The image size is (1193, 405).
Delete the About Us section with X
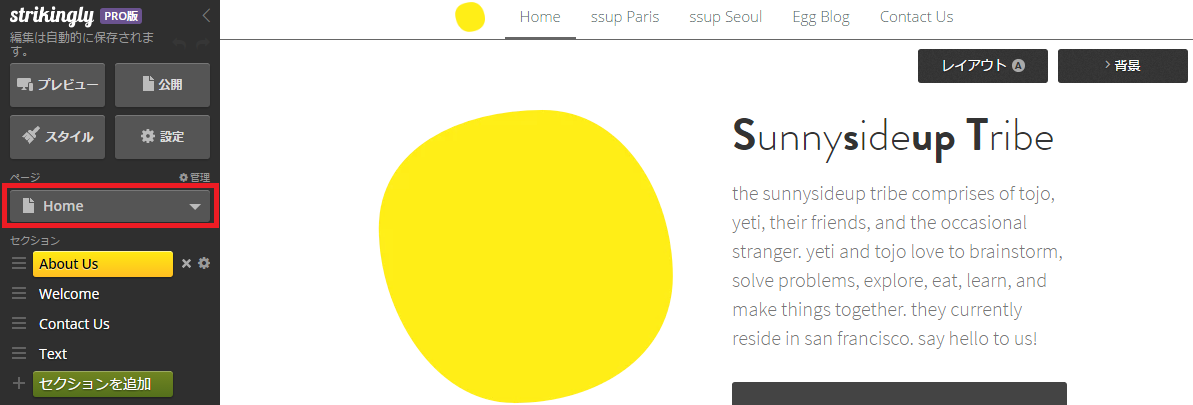[x=186, y=263]
